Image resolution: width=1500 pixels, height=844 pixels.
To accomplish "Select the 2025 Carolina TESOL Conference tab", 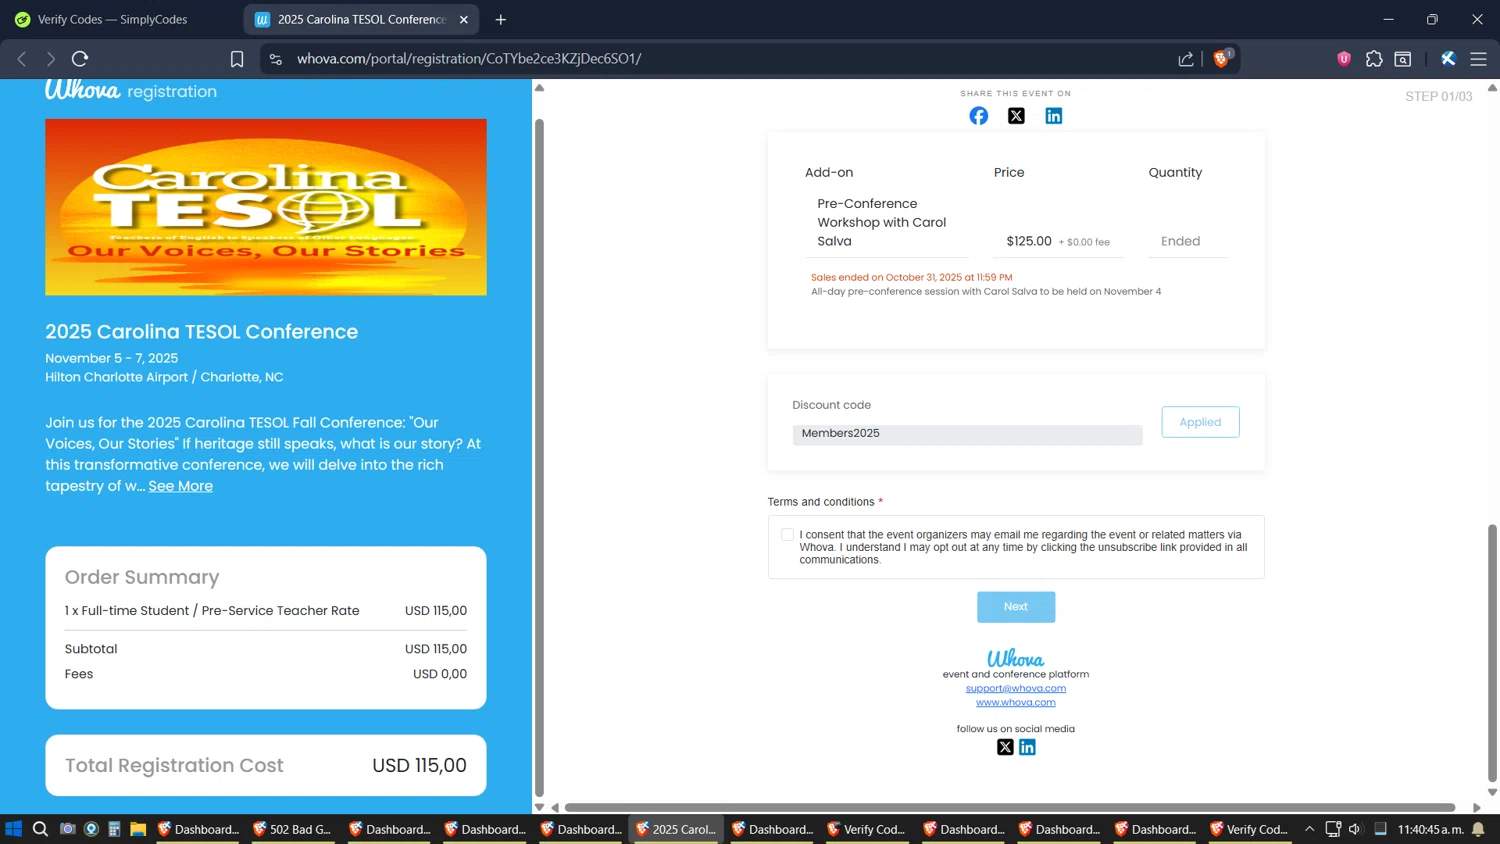I will click(362, 19).
